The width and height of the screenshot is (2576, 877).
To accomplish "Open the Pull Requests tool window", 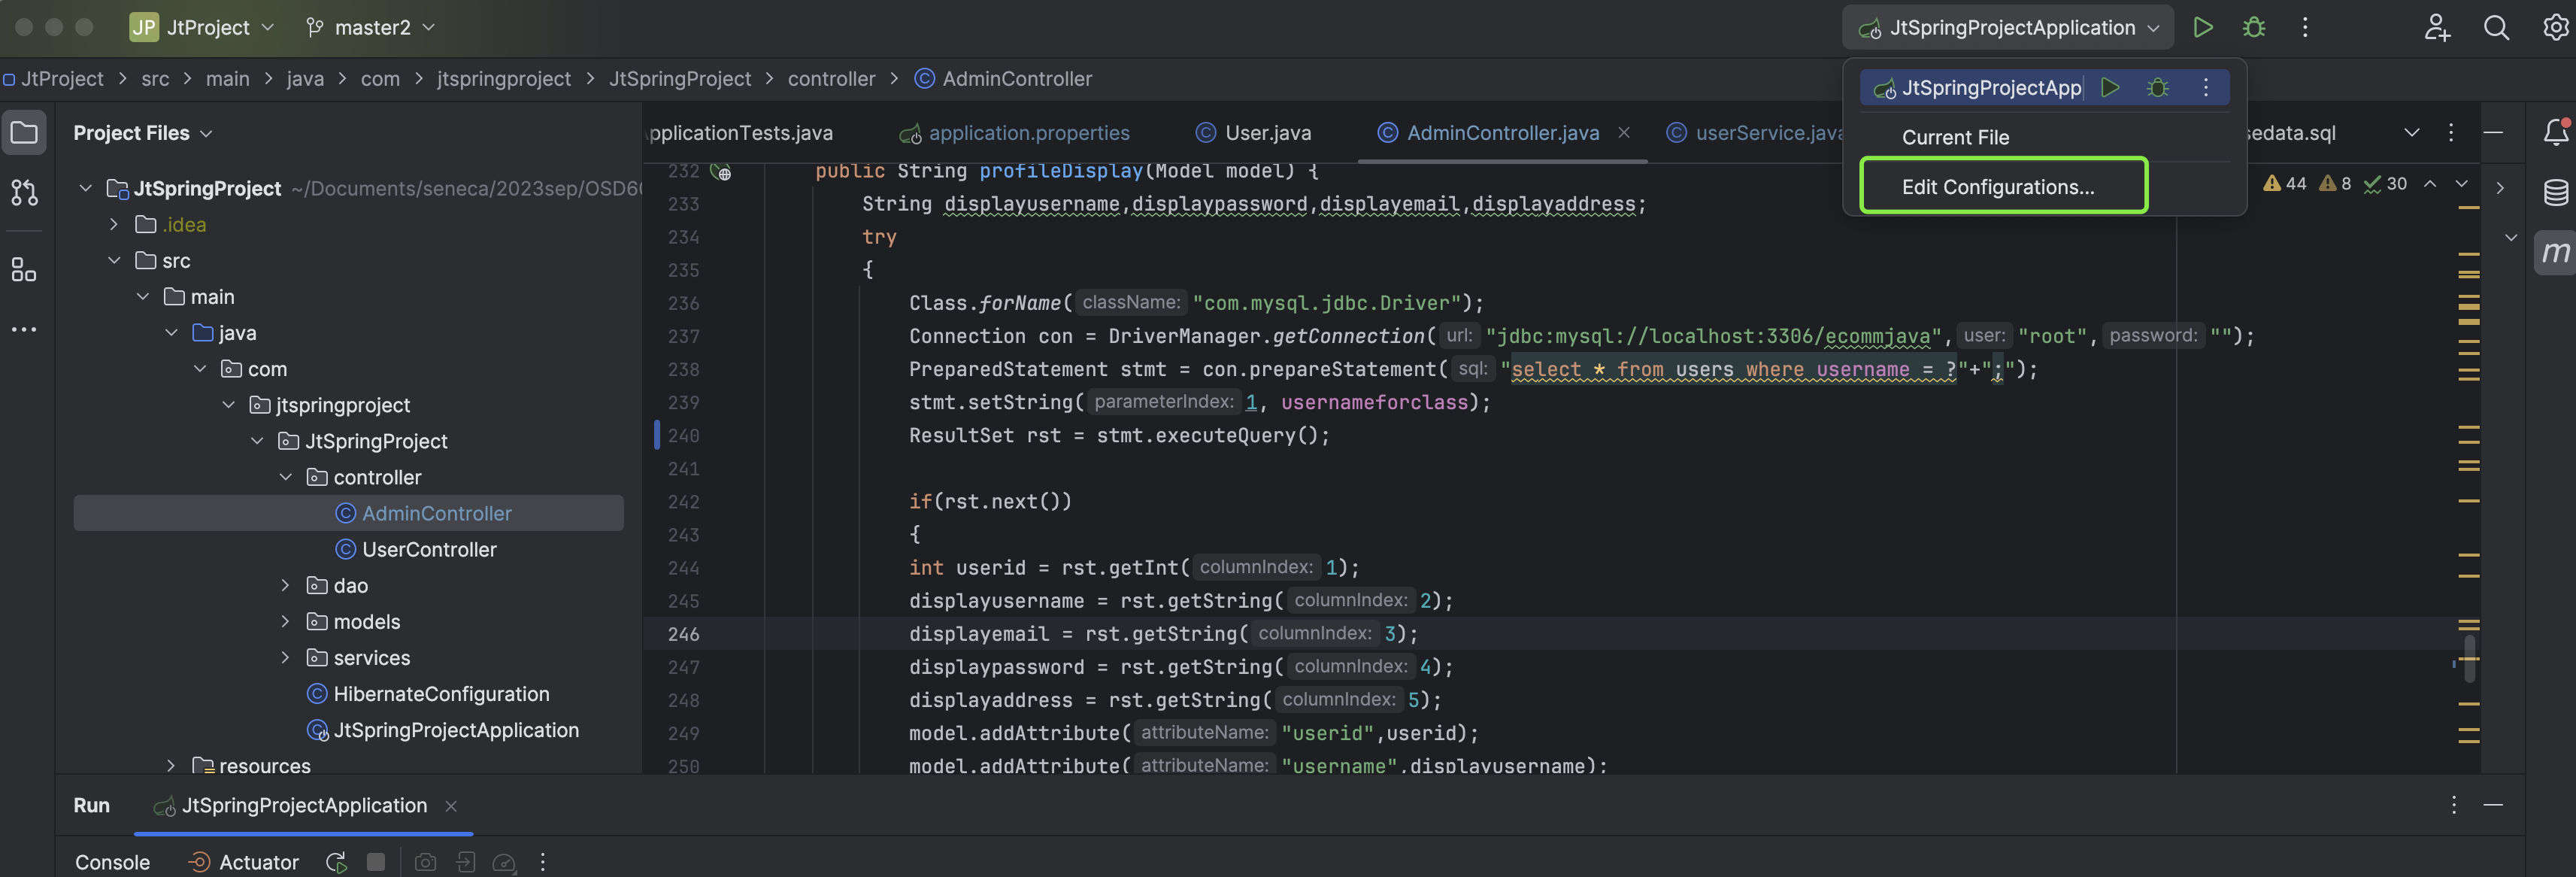I will click(24, 192).
